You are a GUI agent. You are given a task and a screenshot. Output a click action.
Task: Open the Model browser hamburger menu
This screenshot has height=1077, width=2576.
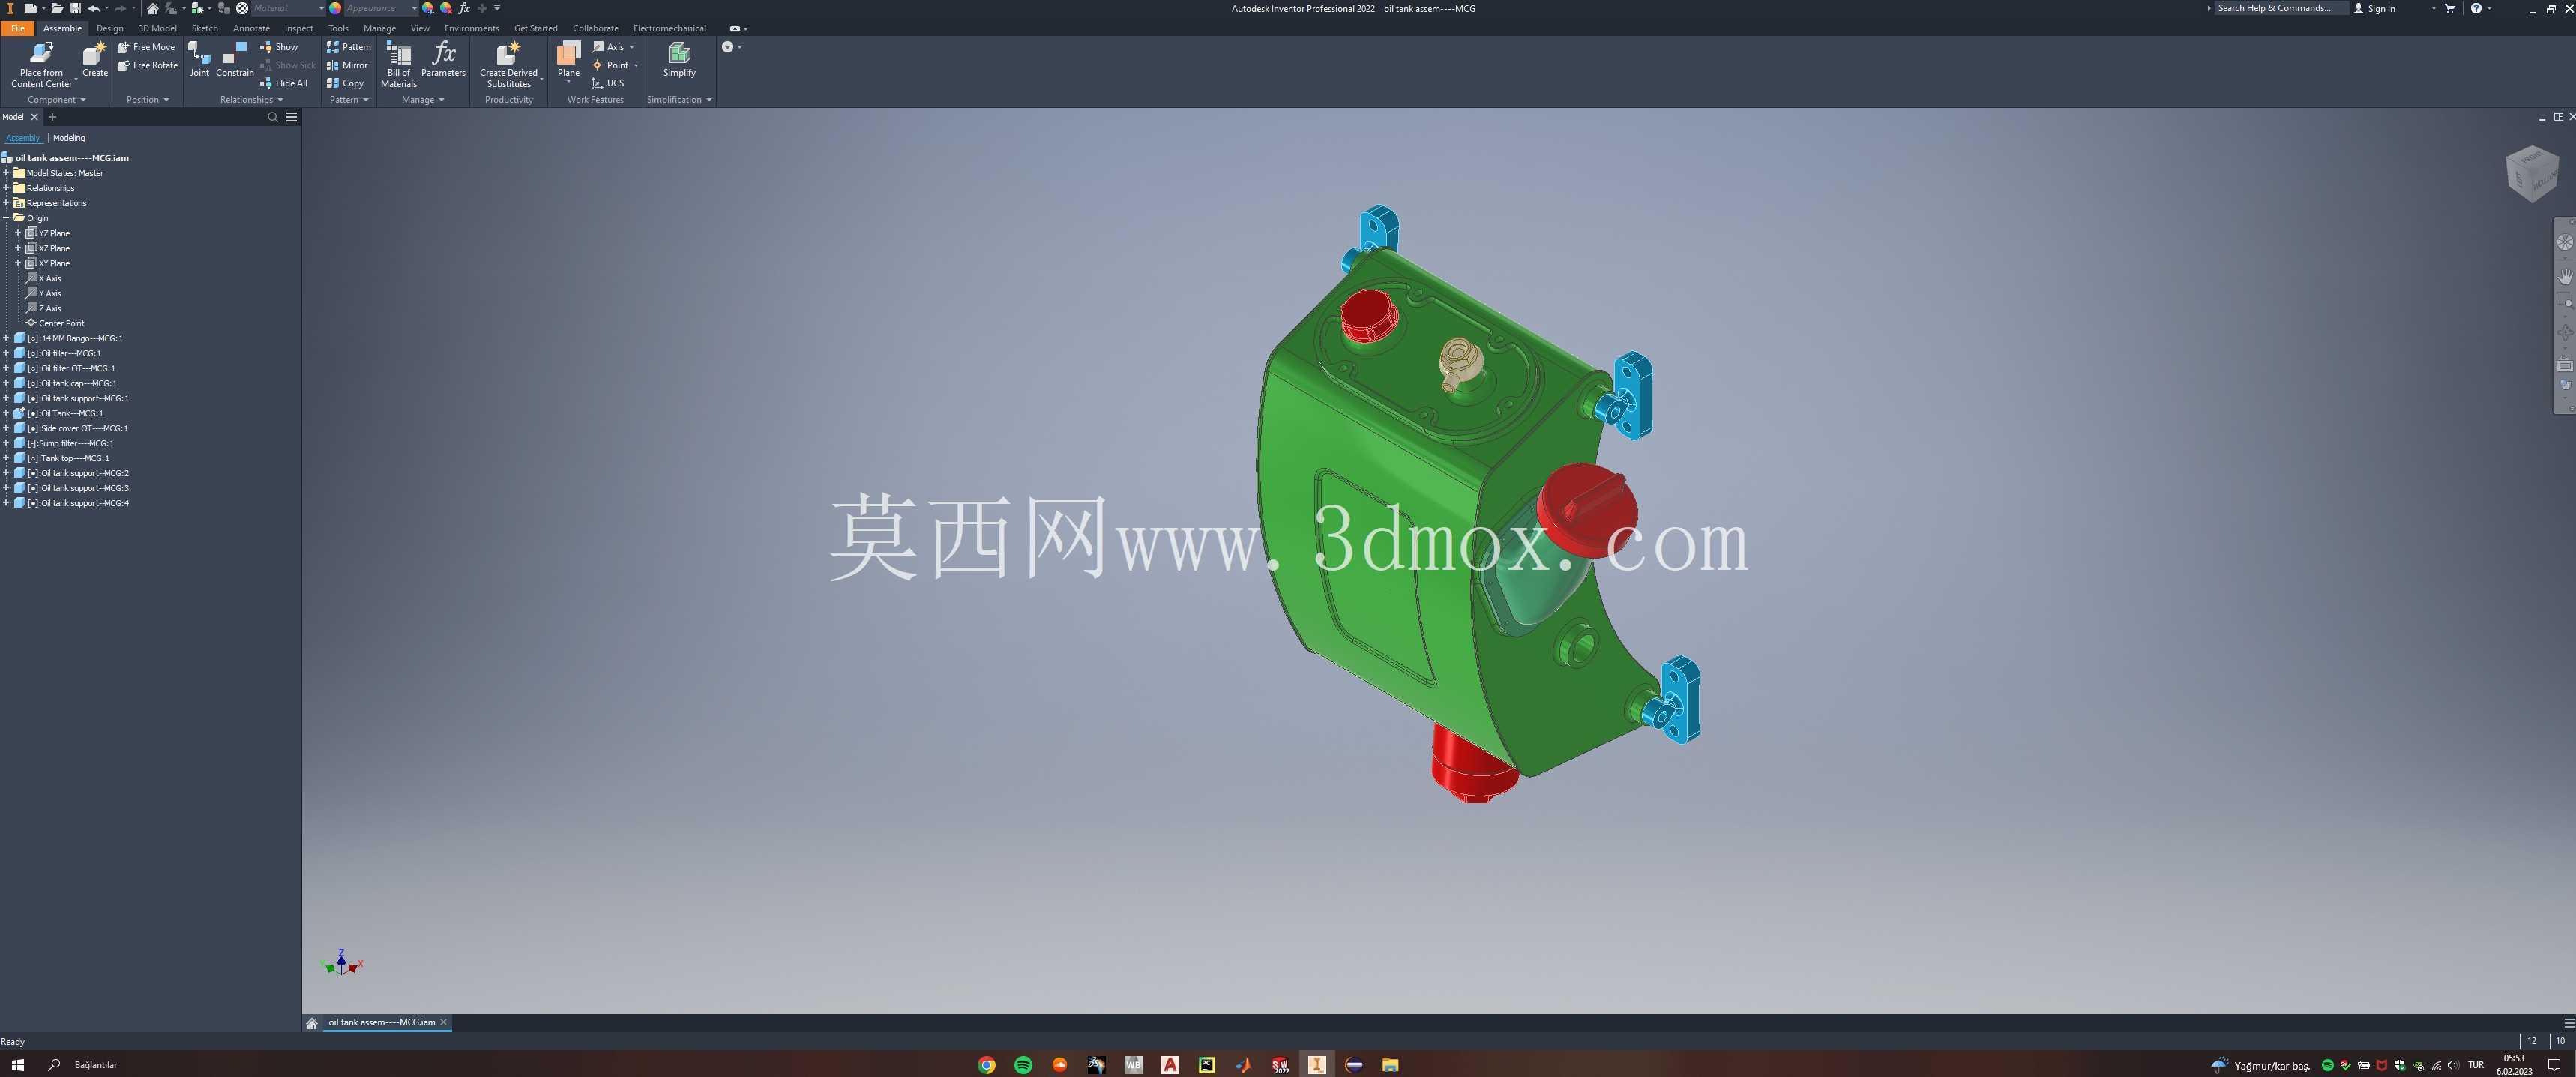pyautogui.click(x=292, y=117)
